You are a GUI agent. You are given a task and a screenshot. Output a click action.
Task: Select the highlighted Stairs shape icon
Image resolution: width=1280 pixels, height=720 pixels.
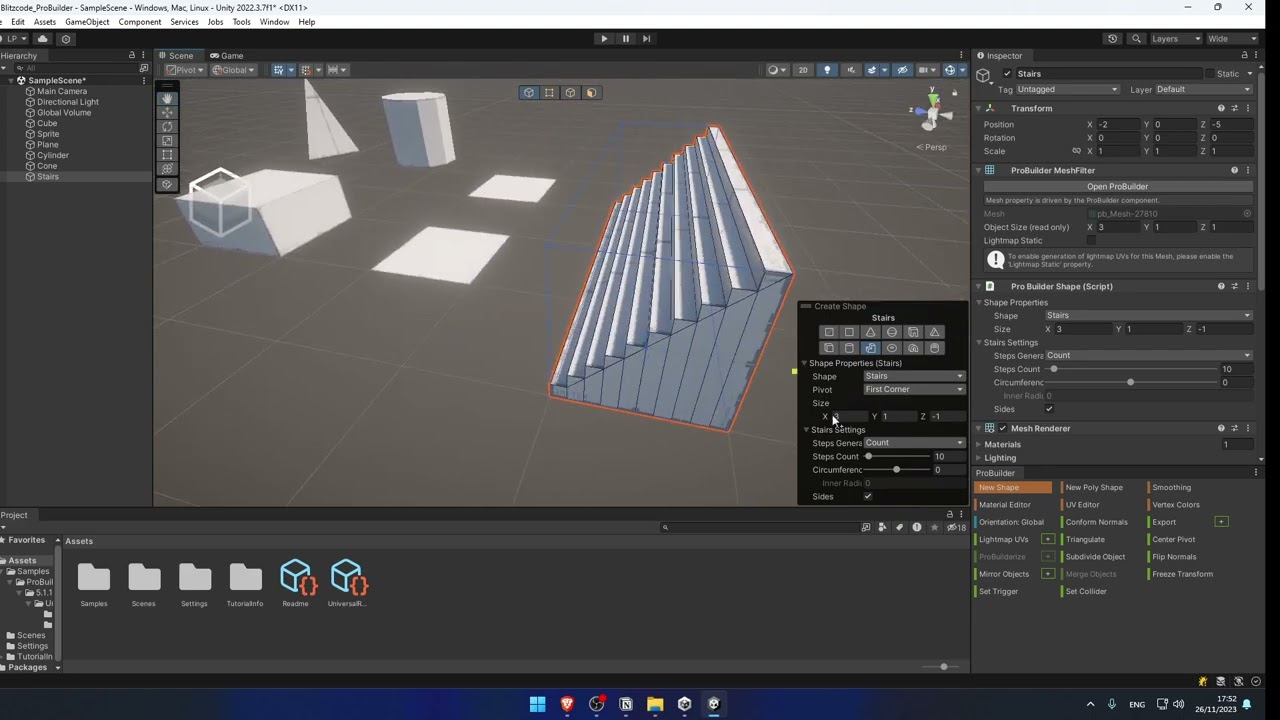click(x=870, y=348)
